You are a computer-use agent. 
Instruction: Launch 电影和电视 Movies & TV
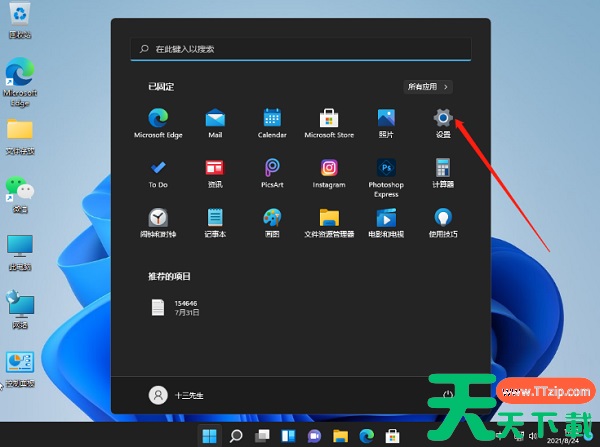pyautogui.click(x=386, y=223)
